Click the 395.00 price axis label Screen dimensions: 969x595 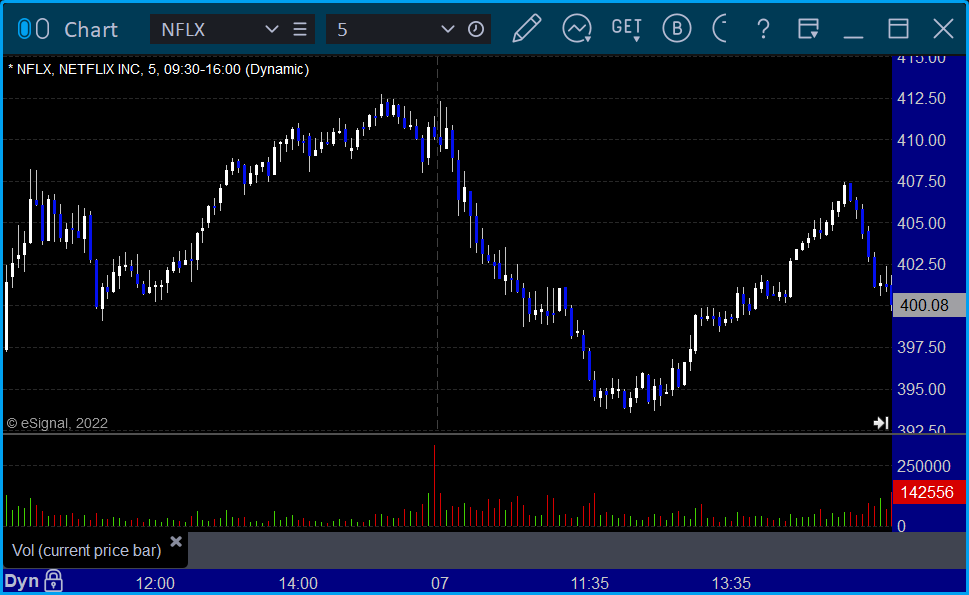(x=921, y=389)
